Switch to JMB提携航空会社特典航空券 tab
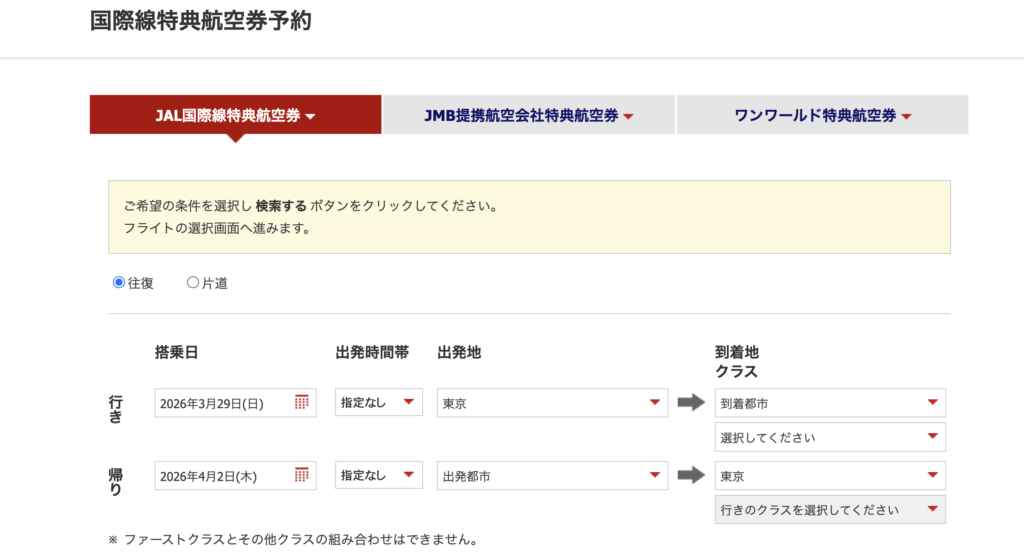Viewport: 1024px width, 556px height. click(x=528, y=115)
